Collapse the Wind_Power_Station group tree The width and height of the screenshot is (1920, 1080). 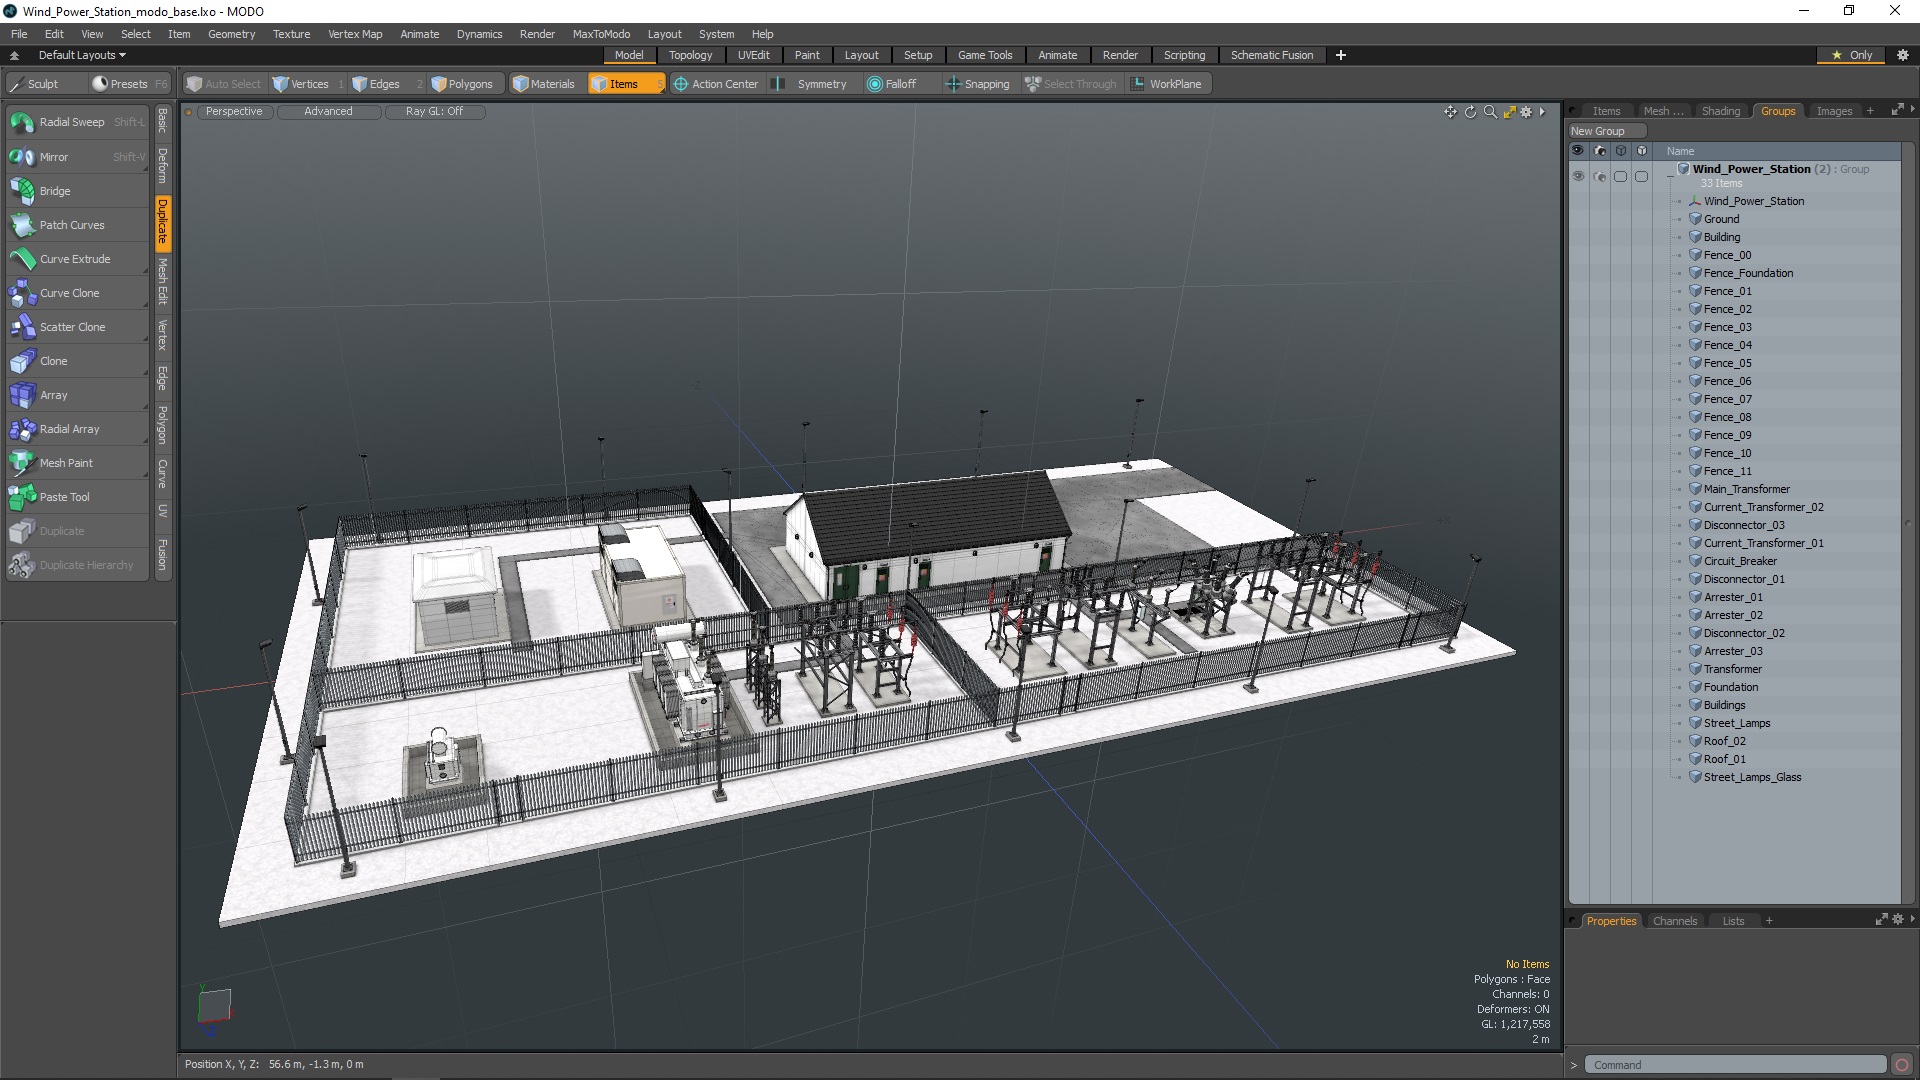click(x=1670, y=177)
